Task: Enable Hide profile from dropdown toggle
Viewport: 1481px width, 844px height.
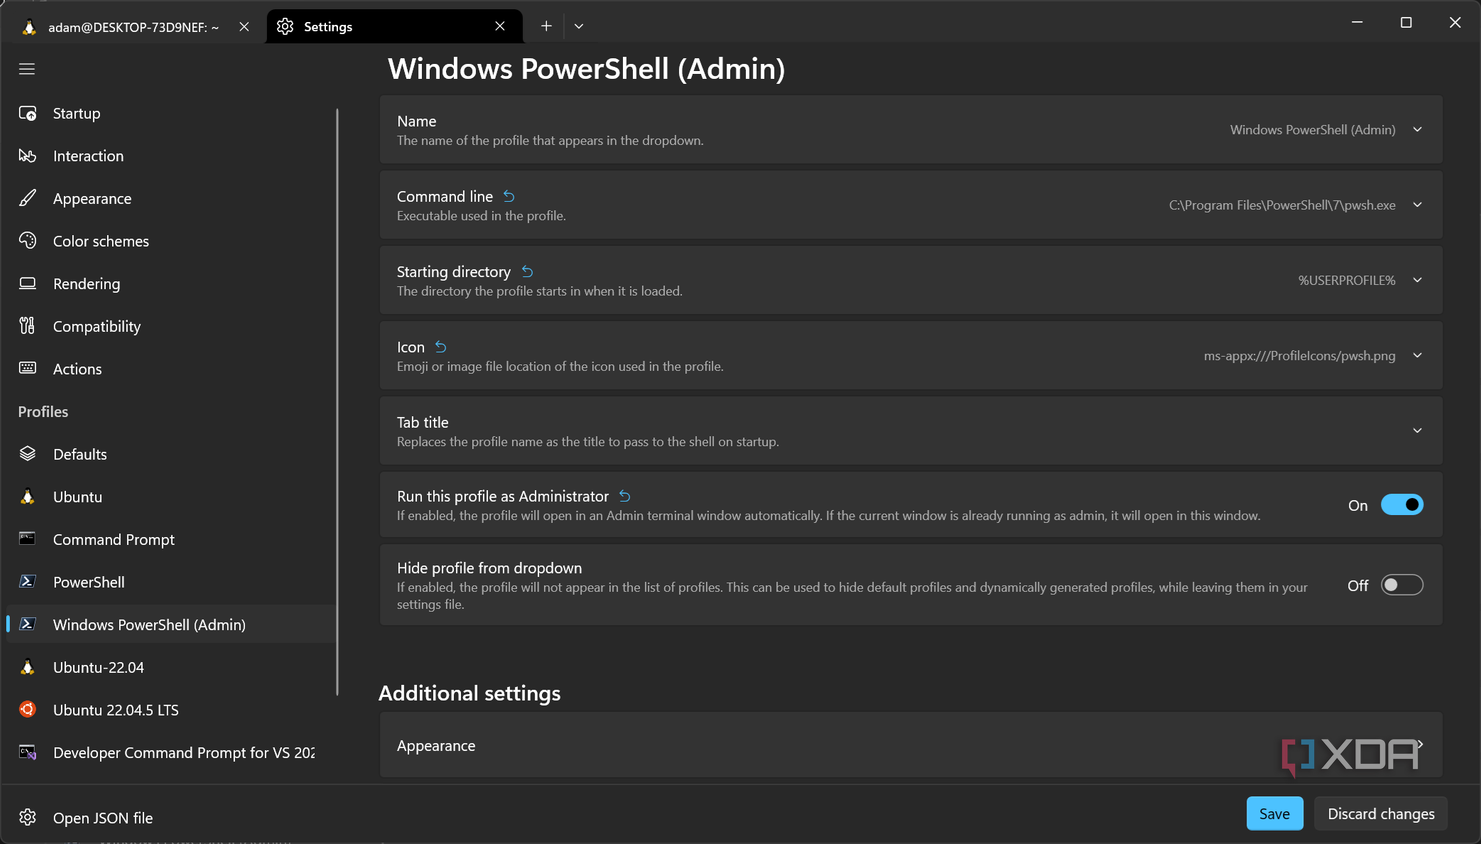Action: (x=1402, y=585)
